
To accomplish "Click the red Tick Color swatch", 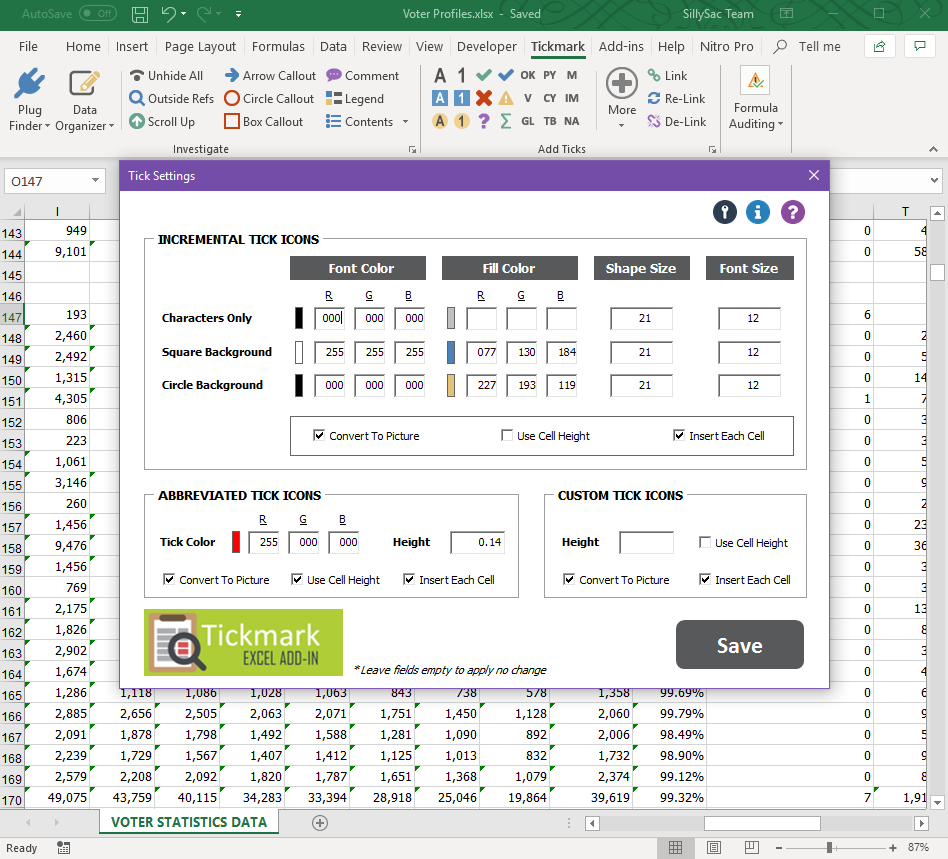I will point(237,542).
